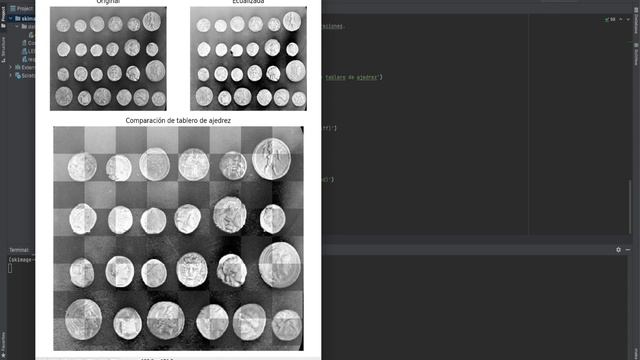Select the Python file starting with 'Co'
Viewport: 640px width, 360px height.
coord(29,43)
